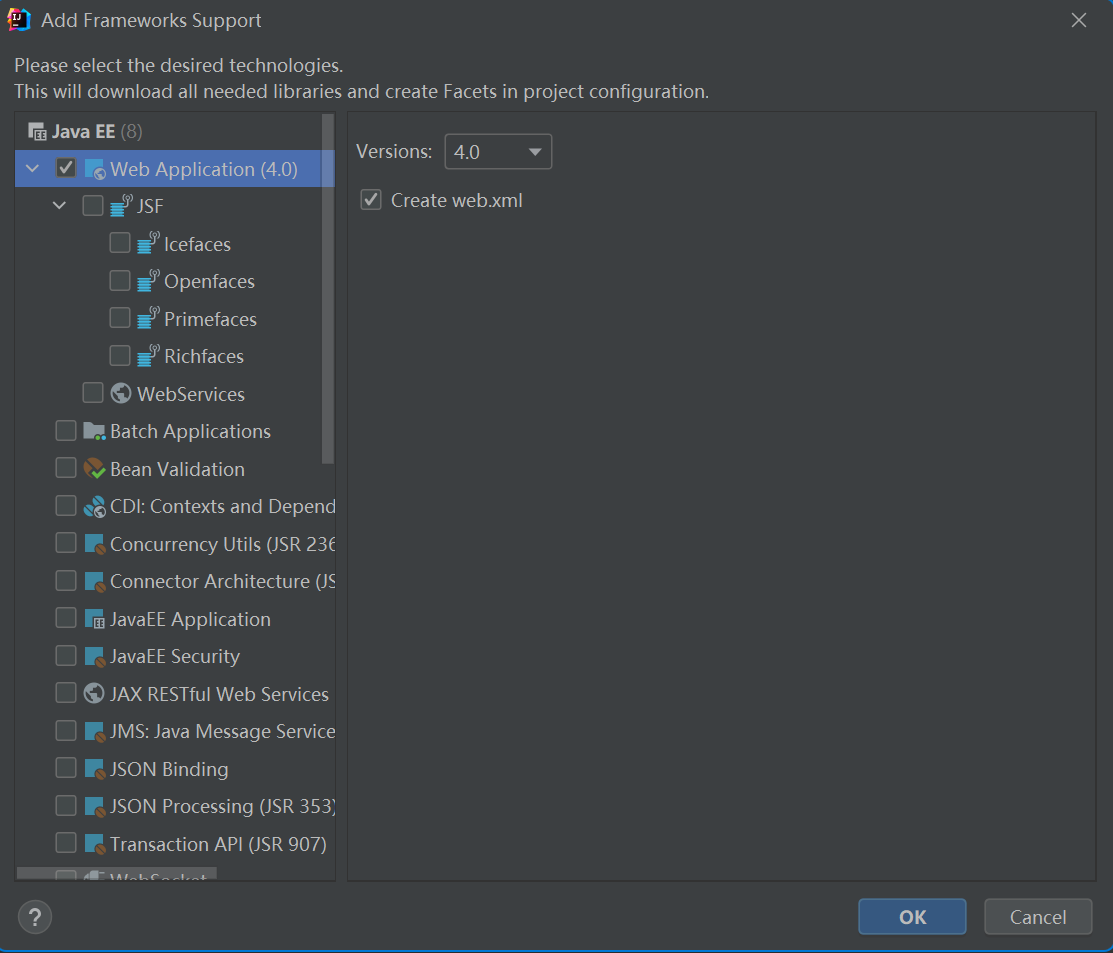Collapse the Web Application tree node
Screen dimensions: 1113x953
point(31,168)
